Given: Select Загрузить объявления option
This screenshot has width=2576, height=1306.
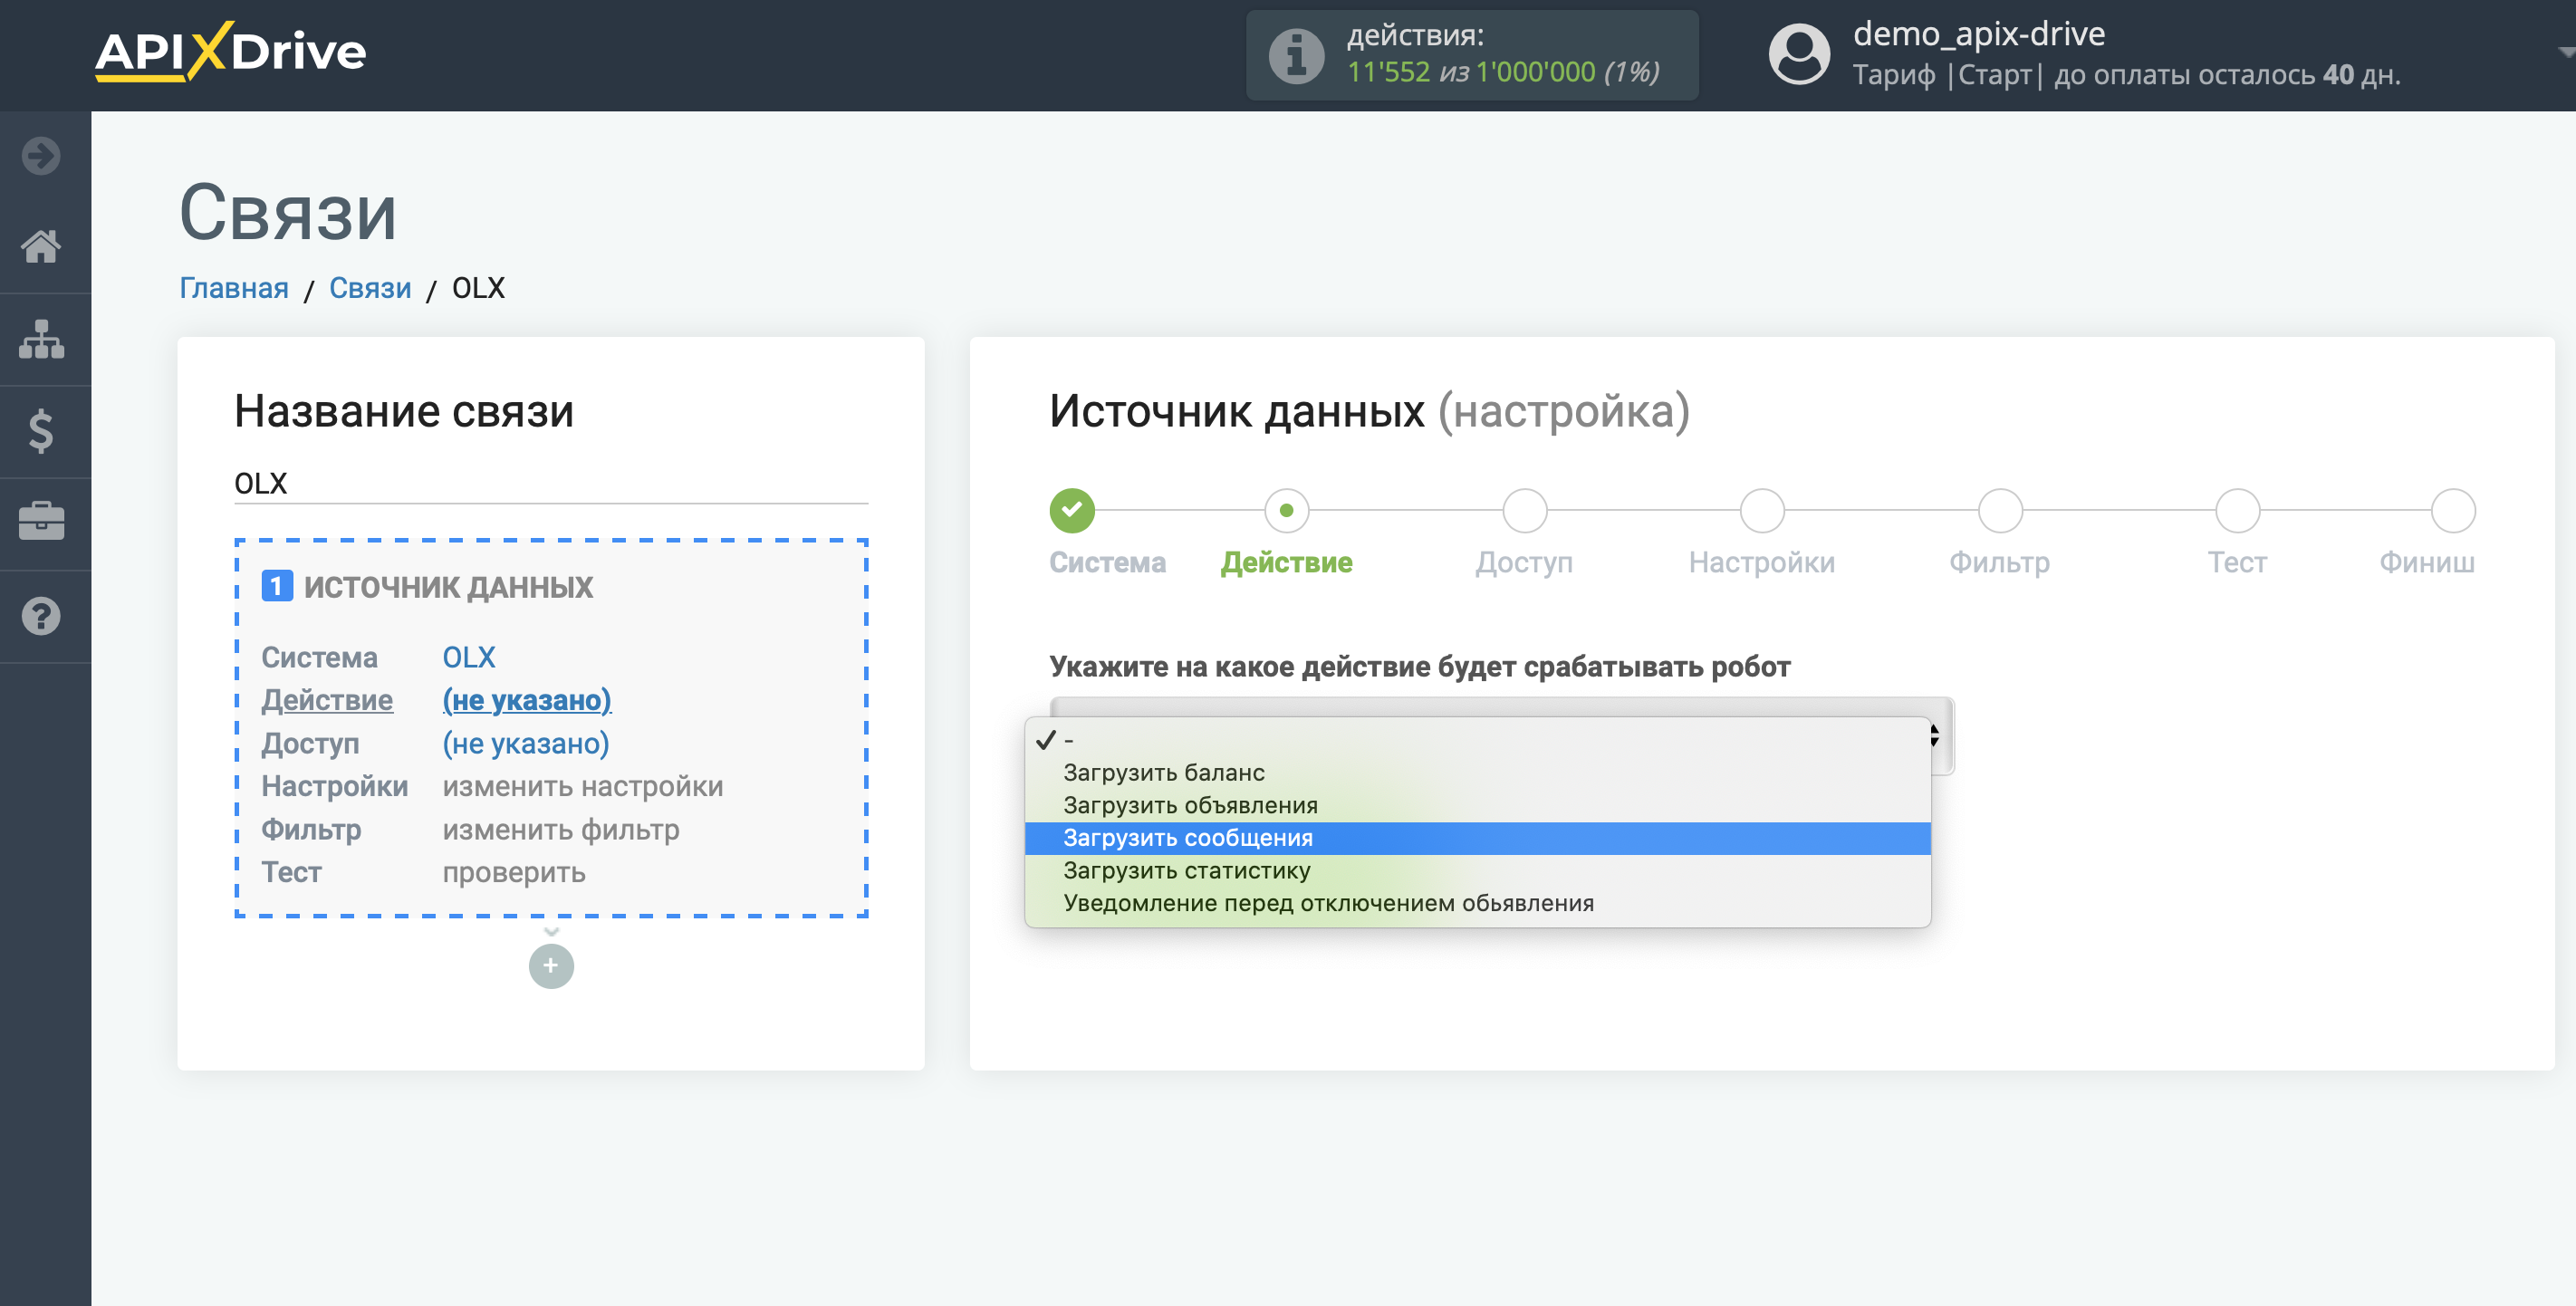Looking at the screenshot, I should 1477,806.
